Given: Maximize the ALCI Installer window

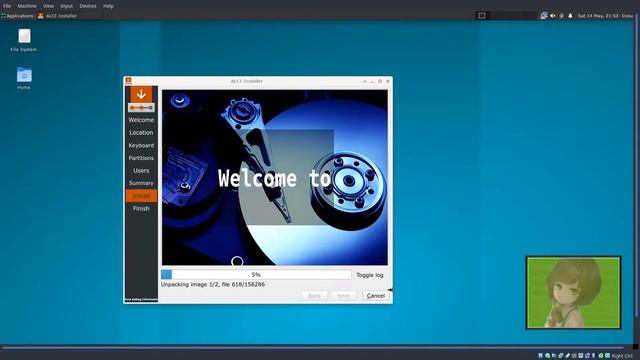Looking at the screenshot, I should tap(380, 81).
